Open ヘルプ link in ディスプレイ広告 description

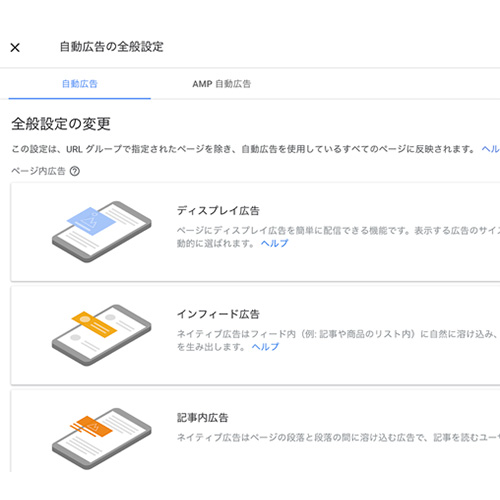tap(275, 243)
